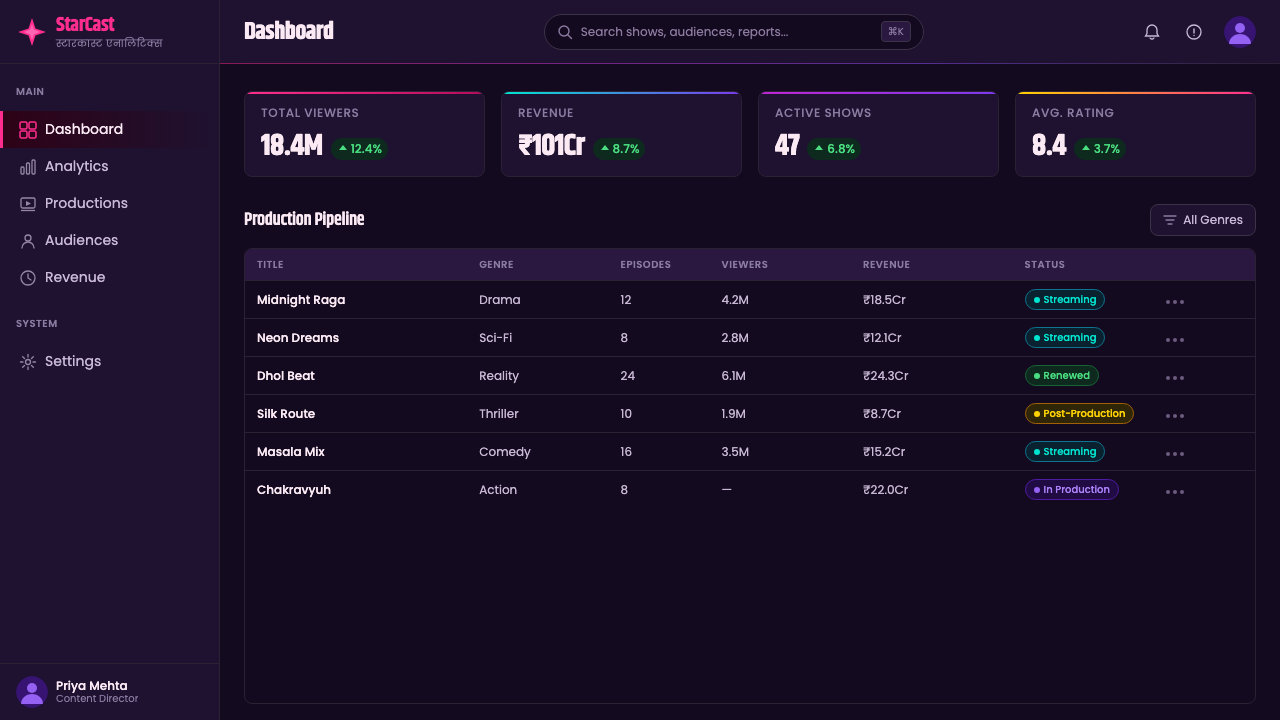Open the Revenue ₹101Cr stat card
The height and width of the screenshot is (720, 1280).
pos(621,134)
